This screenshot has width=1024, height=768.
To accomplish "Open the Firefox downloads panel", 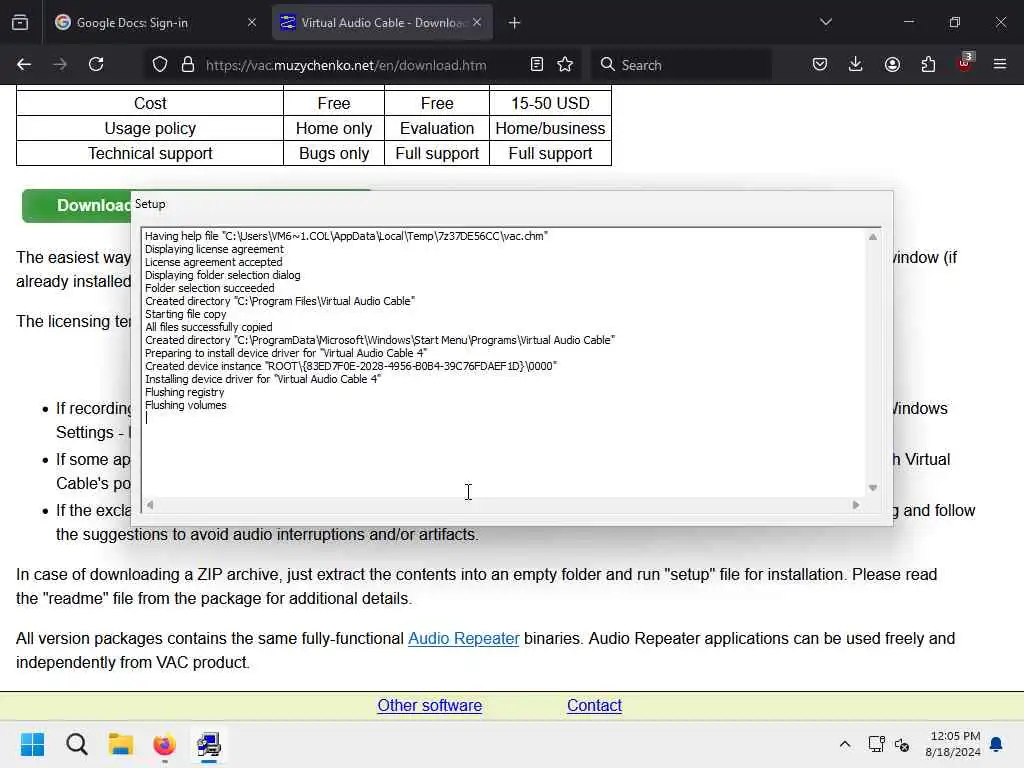I will click(x=856, y=64).
